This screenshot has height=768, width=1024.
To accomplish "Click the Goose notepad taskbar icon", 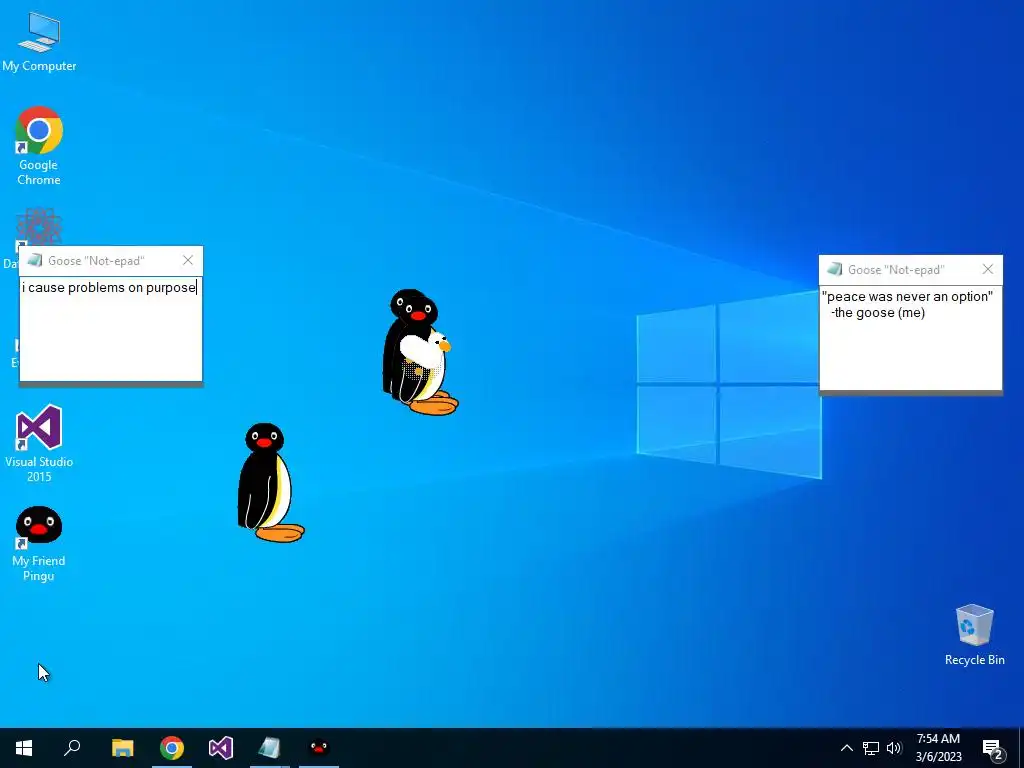I will click(x=270, y=748).
